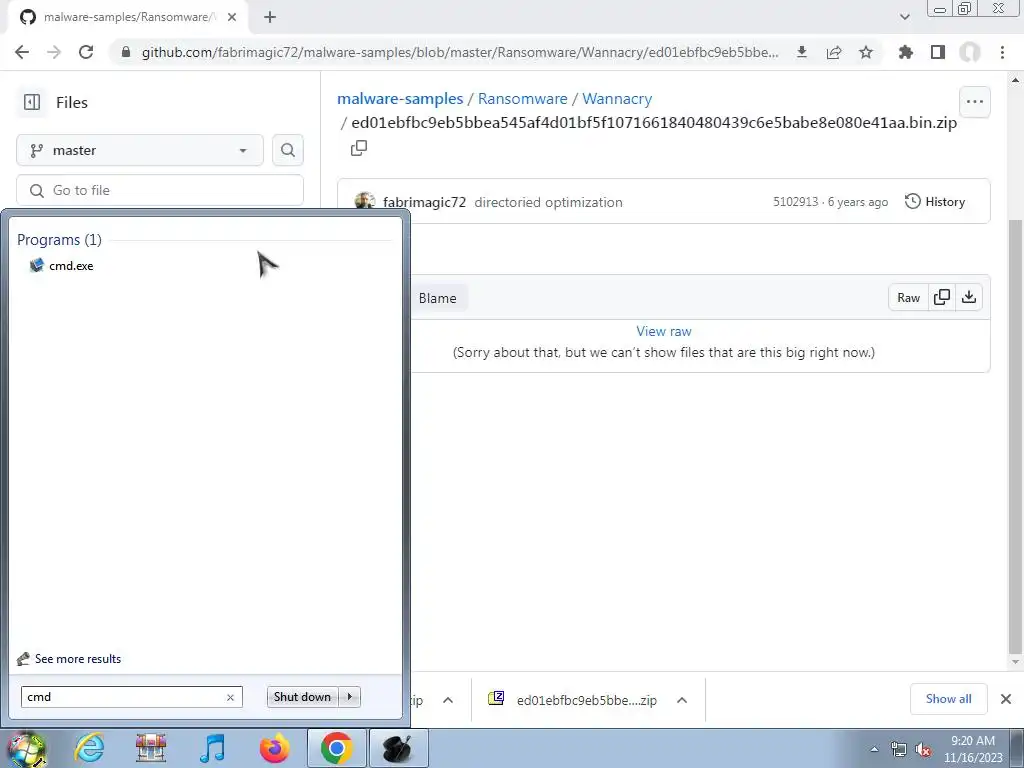Open the Chrome extensions puzzle icon
1024x768 pixels.
coord(906,52)
